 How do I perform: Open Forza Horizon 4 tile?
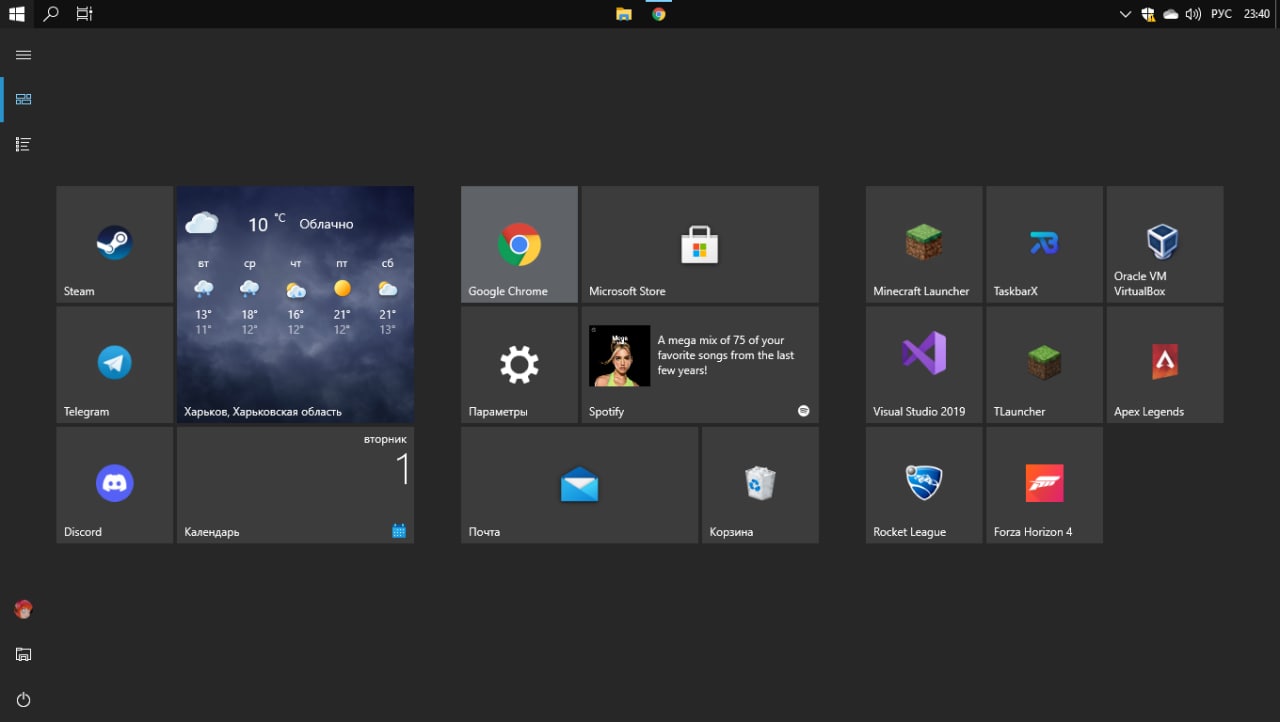tap(1044, 485)
